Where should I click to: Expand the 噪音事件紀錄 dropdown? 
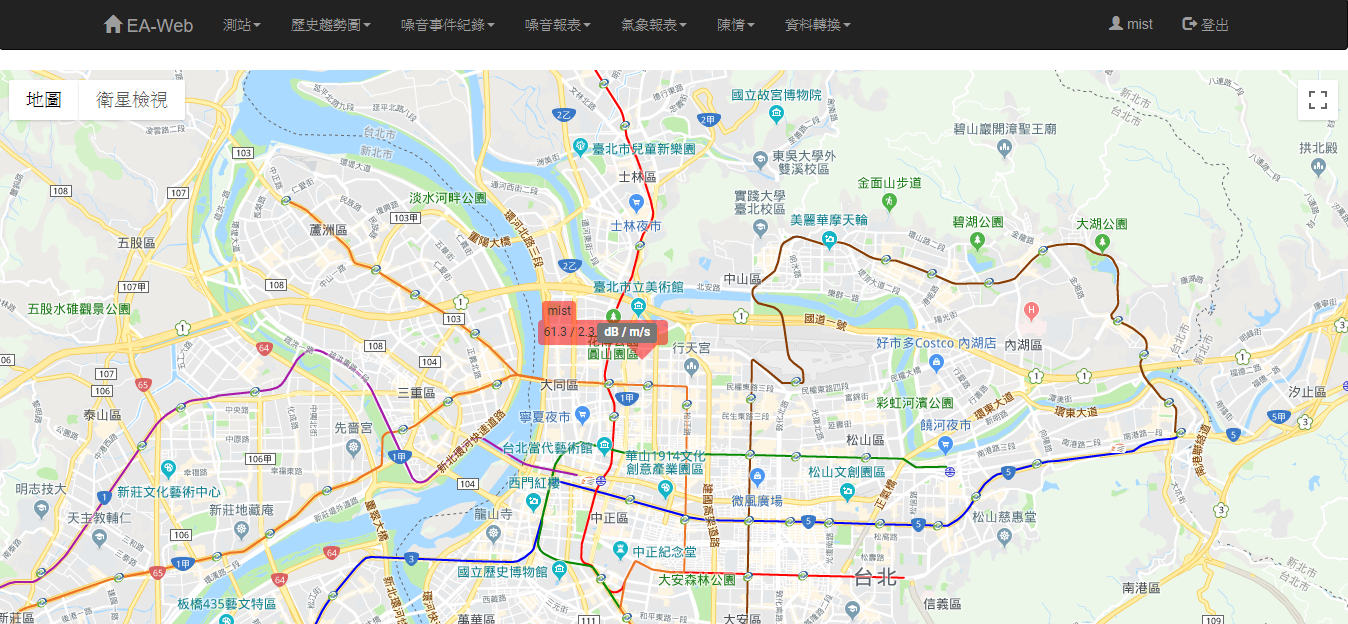coord(447,25)
